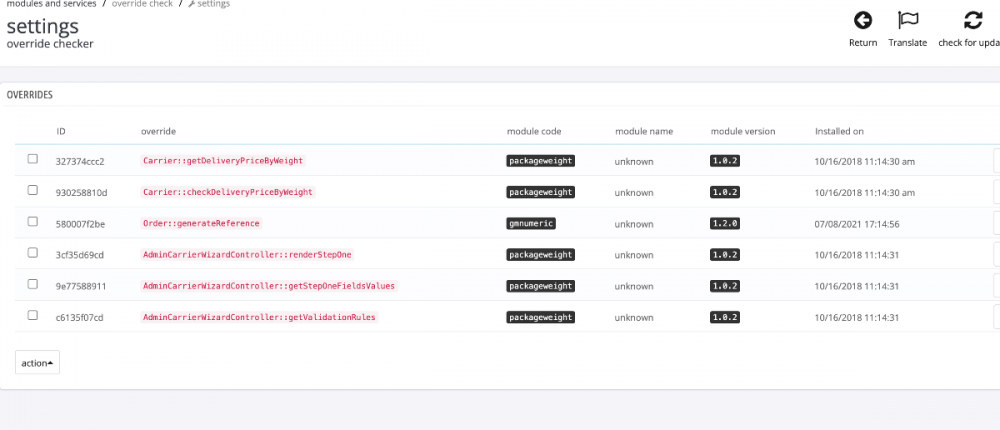
Task: Click the 'module code' column header
Action: point(534,131)
